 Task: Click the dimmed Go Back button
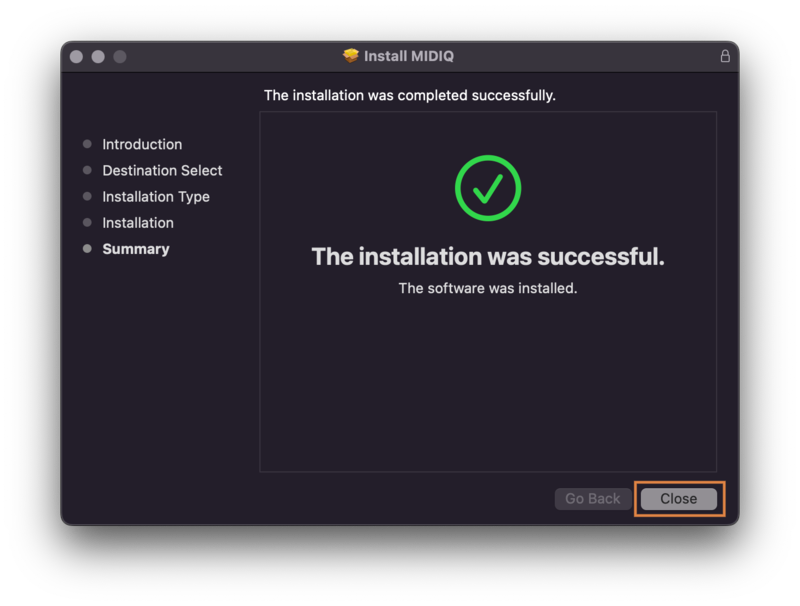(593, 499)
